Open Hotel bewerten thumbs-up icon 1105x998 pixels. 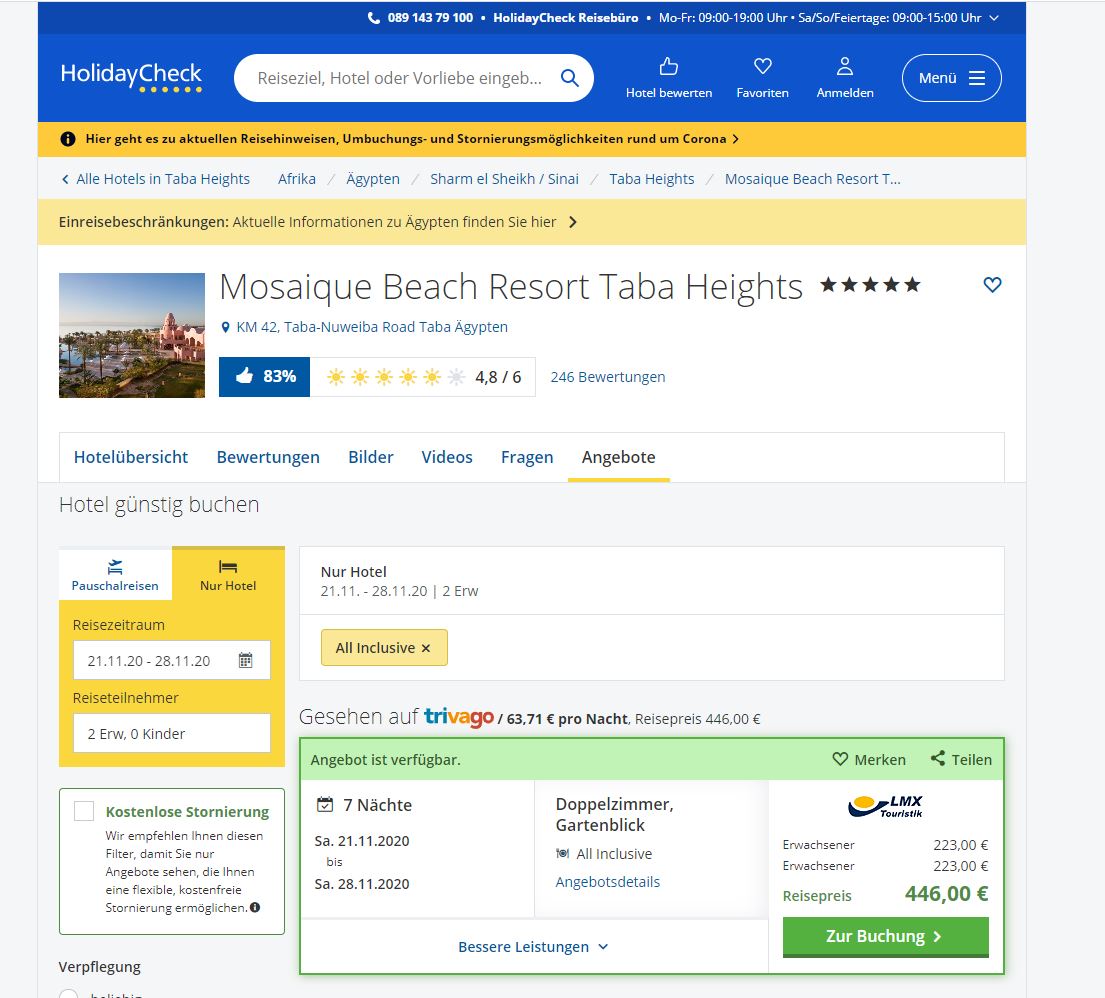(669, 66)
